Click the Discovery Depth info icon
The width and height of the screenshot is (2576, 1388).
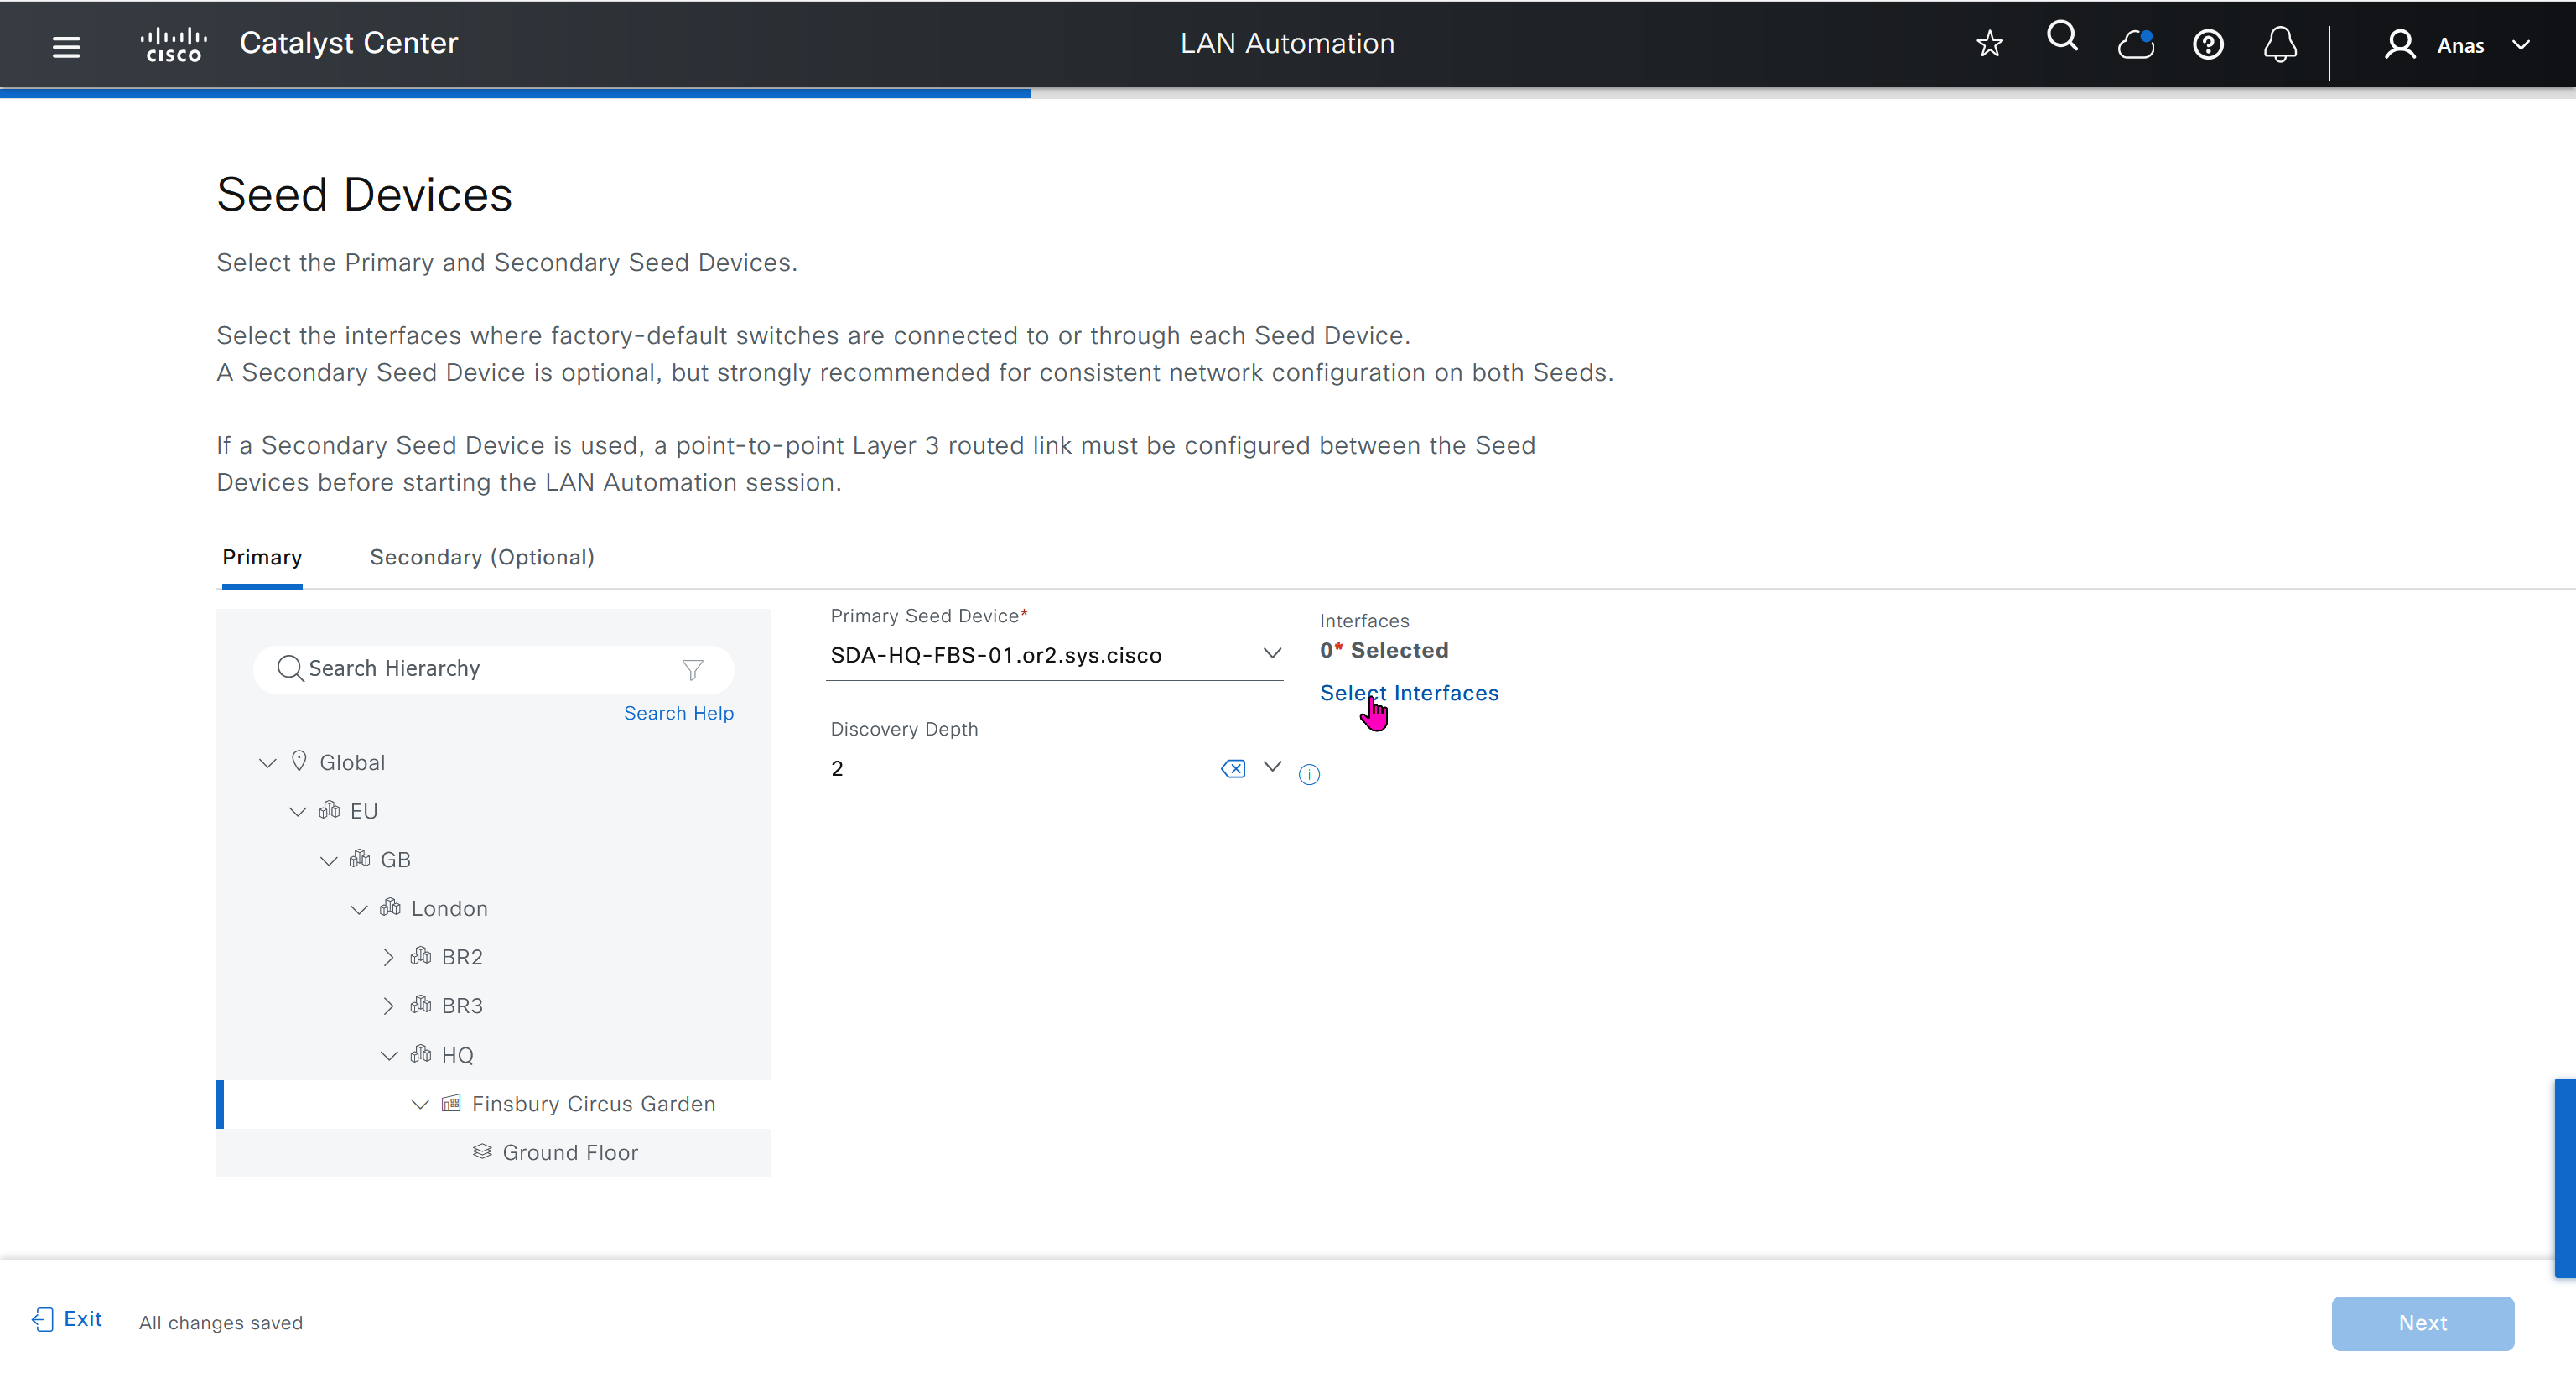pos(1309,775)
